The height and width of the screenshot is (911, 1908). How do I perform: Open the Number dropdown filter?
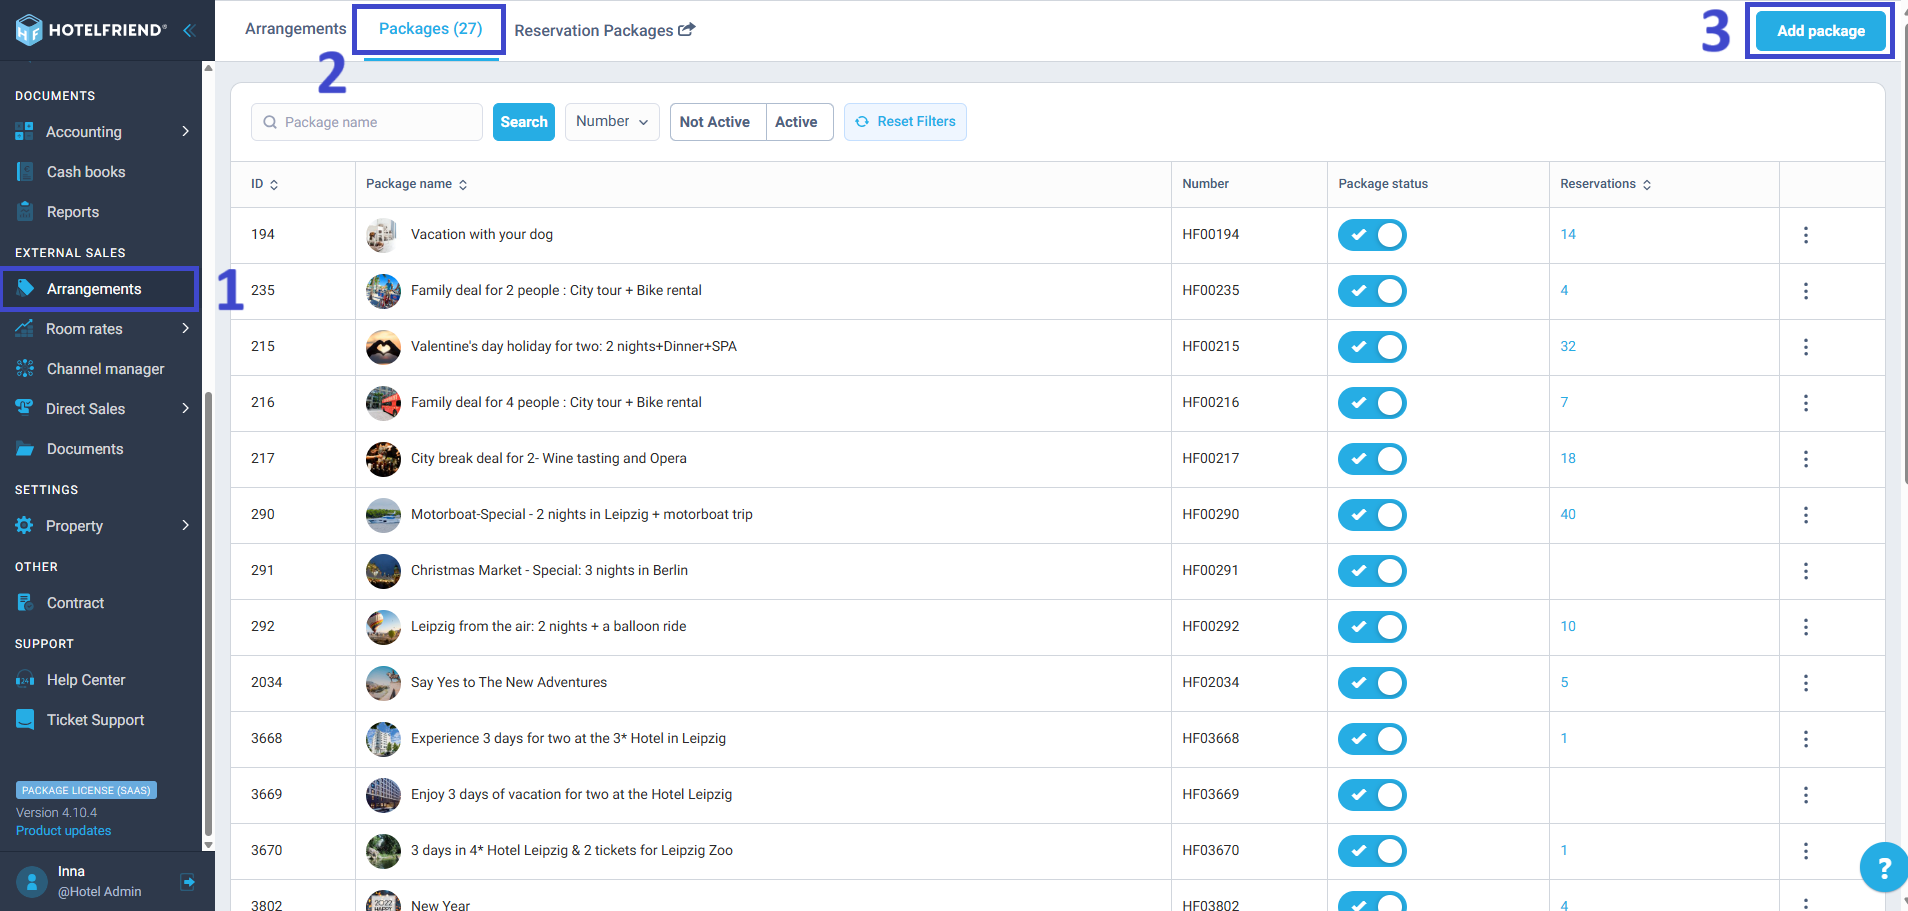coord(612,122)
